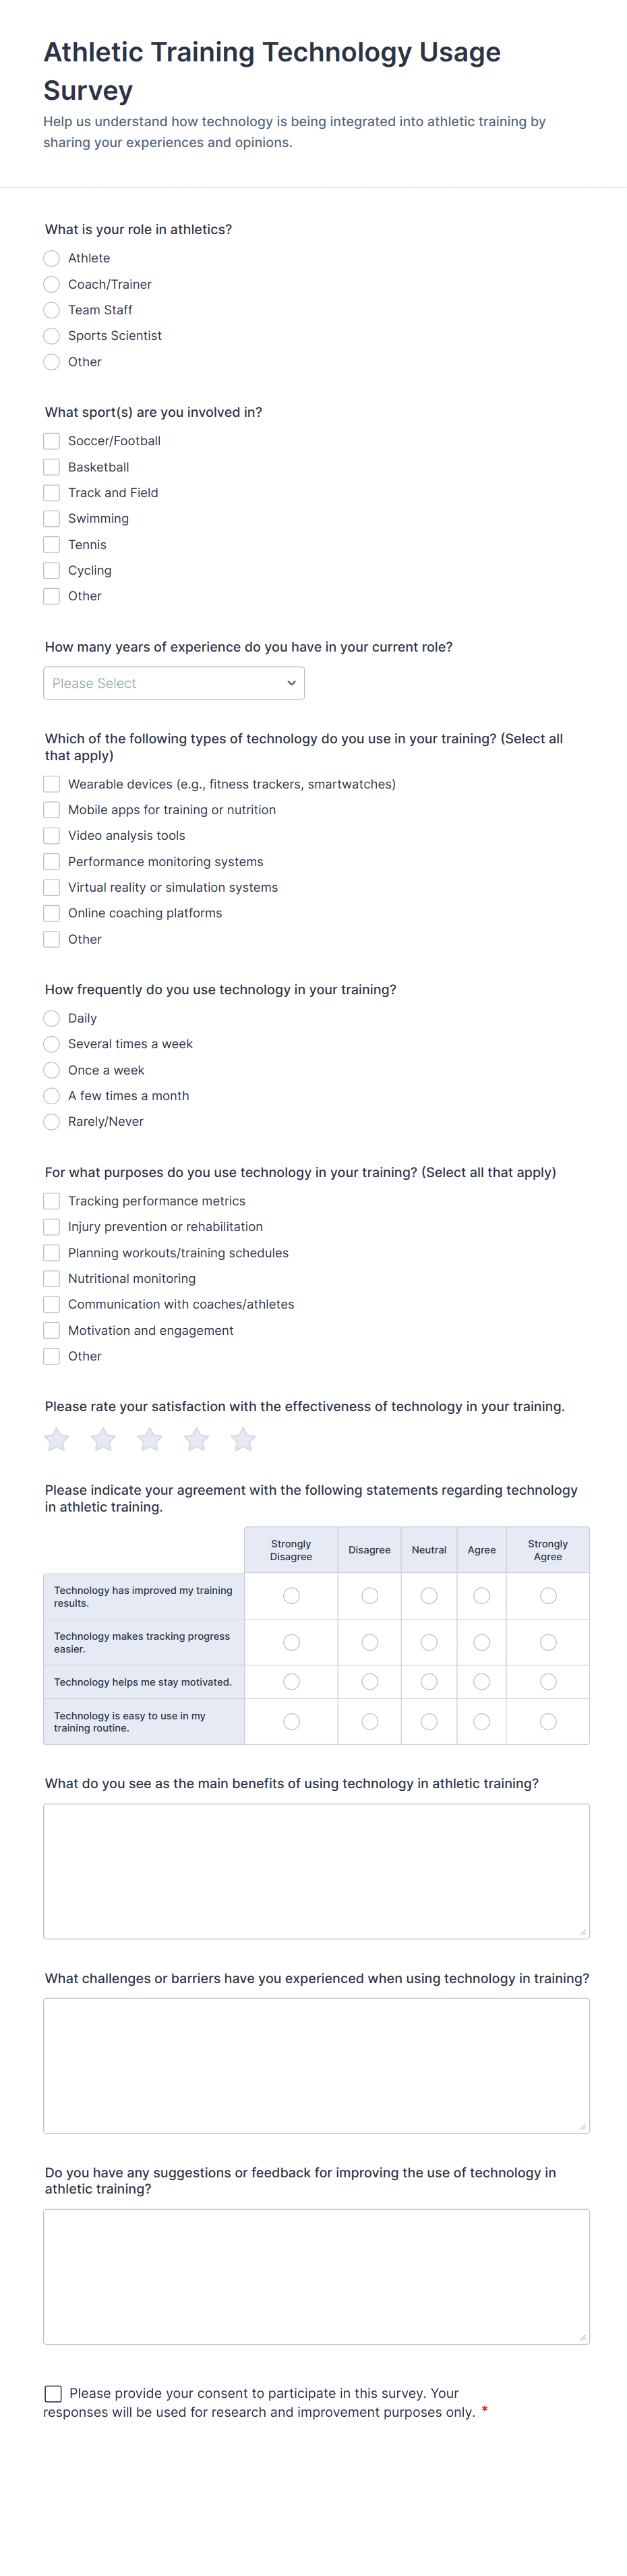
Task: Enable the Cycling option
Action: [x=51, y=570]
